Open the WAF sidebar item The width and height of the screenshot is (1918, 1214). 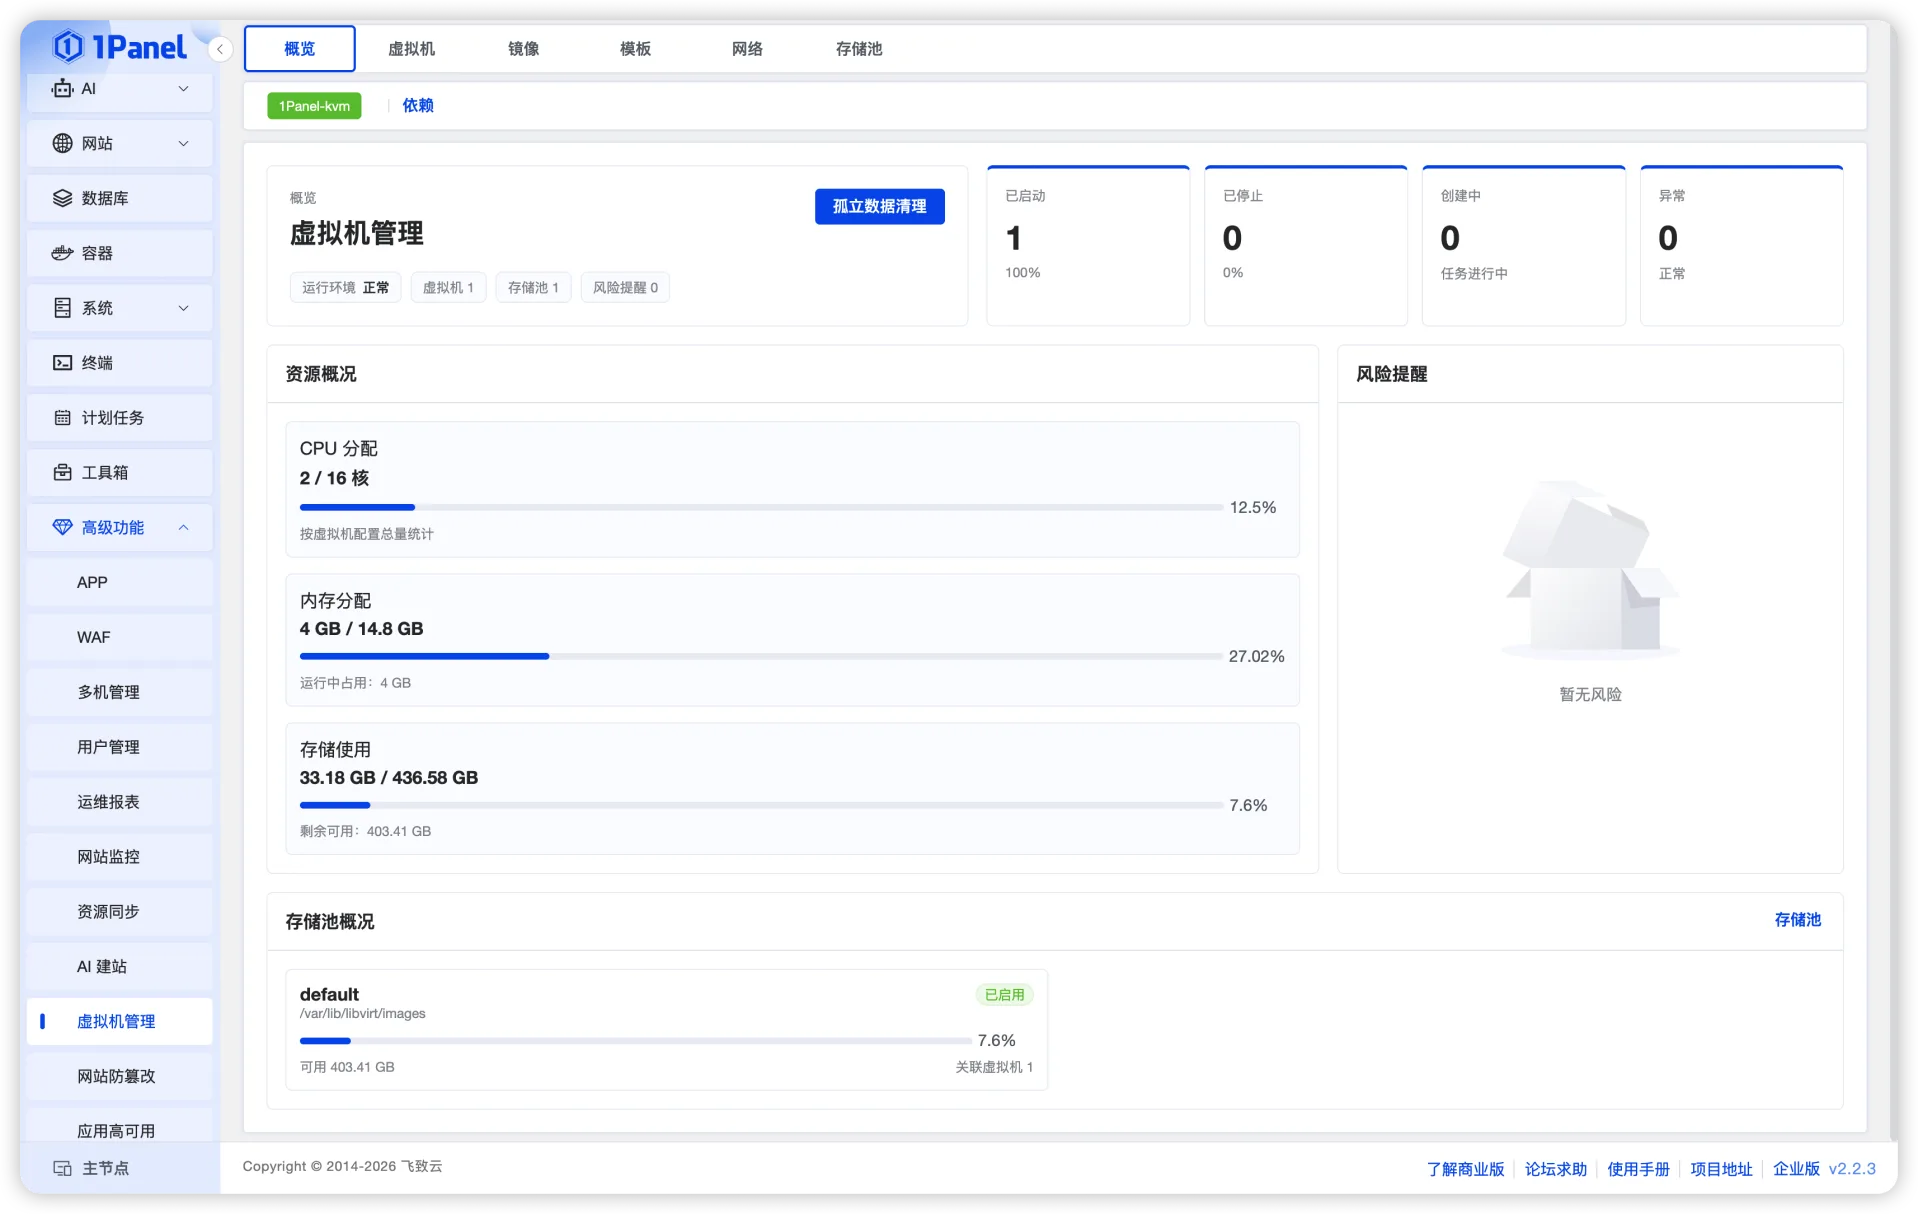pyautogui.click(x=119, y=637)
